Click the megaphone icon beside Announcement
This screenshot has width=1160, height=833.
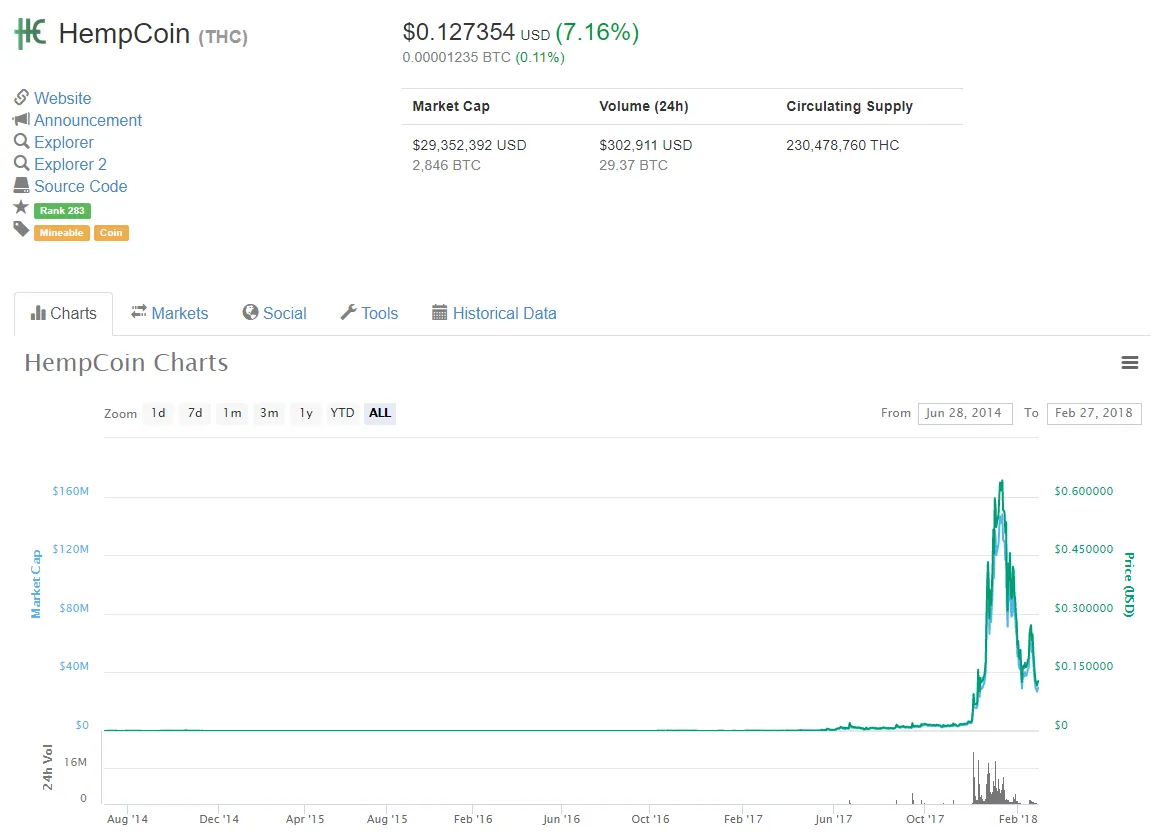[21, 119]
